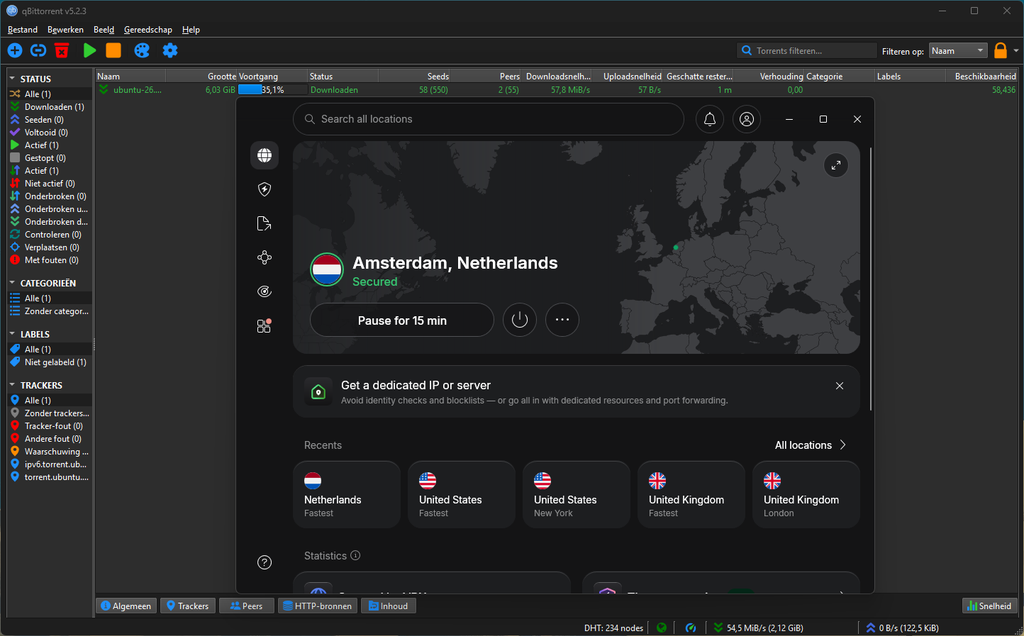This screenshot has height=636, width=1024.
Task: Open the help question mark icon in the VPN app
Action: point(264,562)
